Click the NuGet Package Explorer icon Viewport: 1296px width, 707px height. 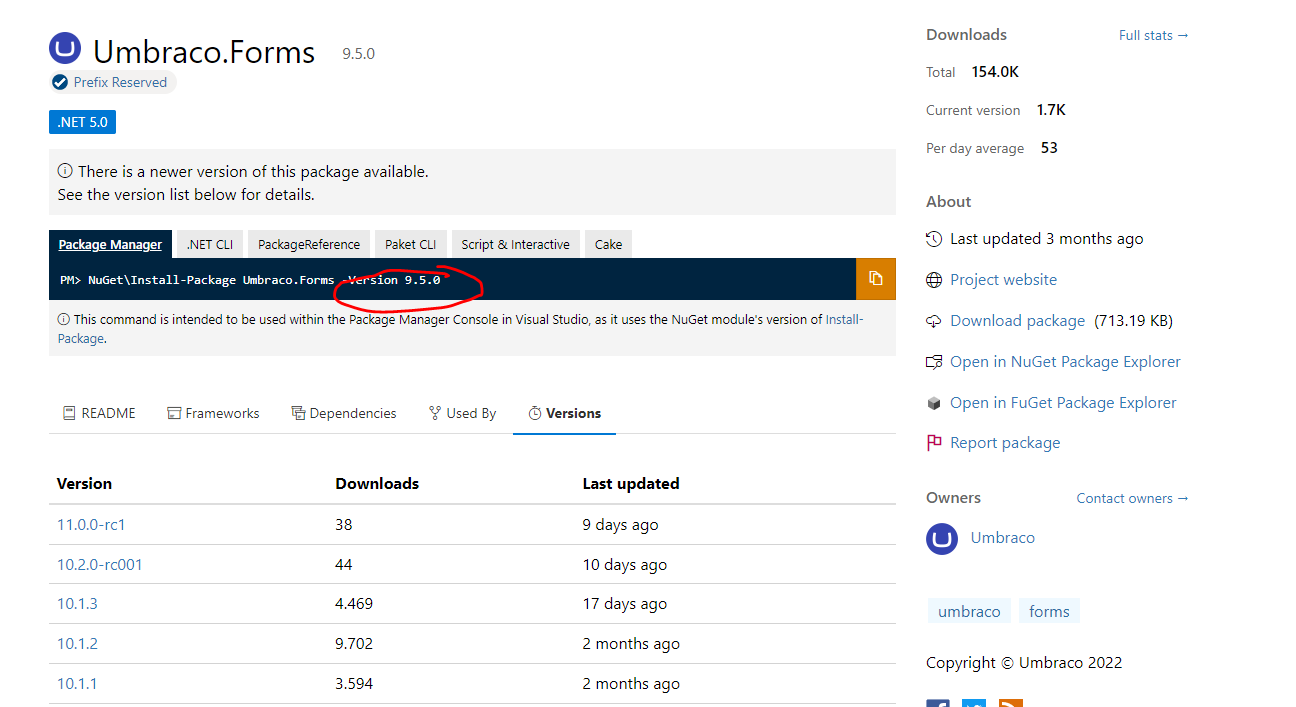click(x=934, y=362)
